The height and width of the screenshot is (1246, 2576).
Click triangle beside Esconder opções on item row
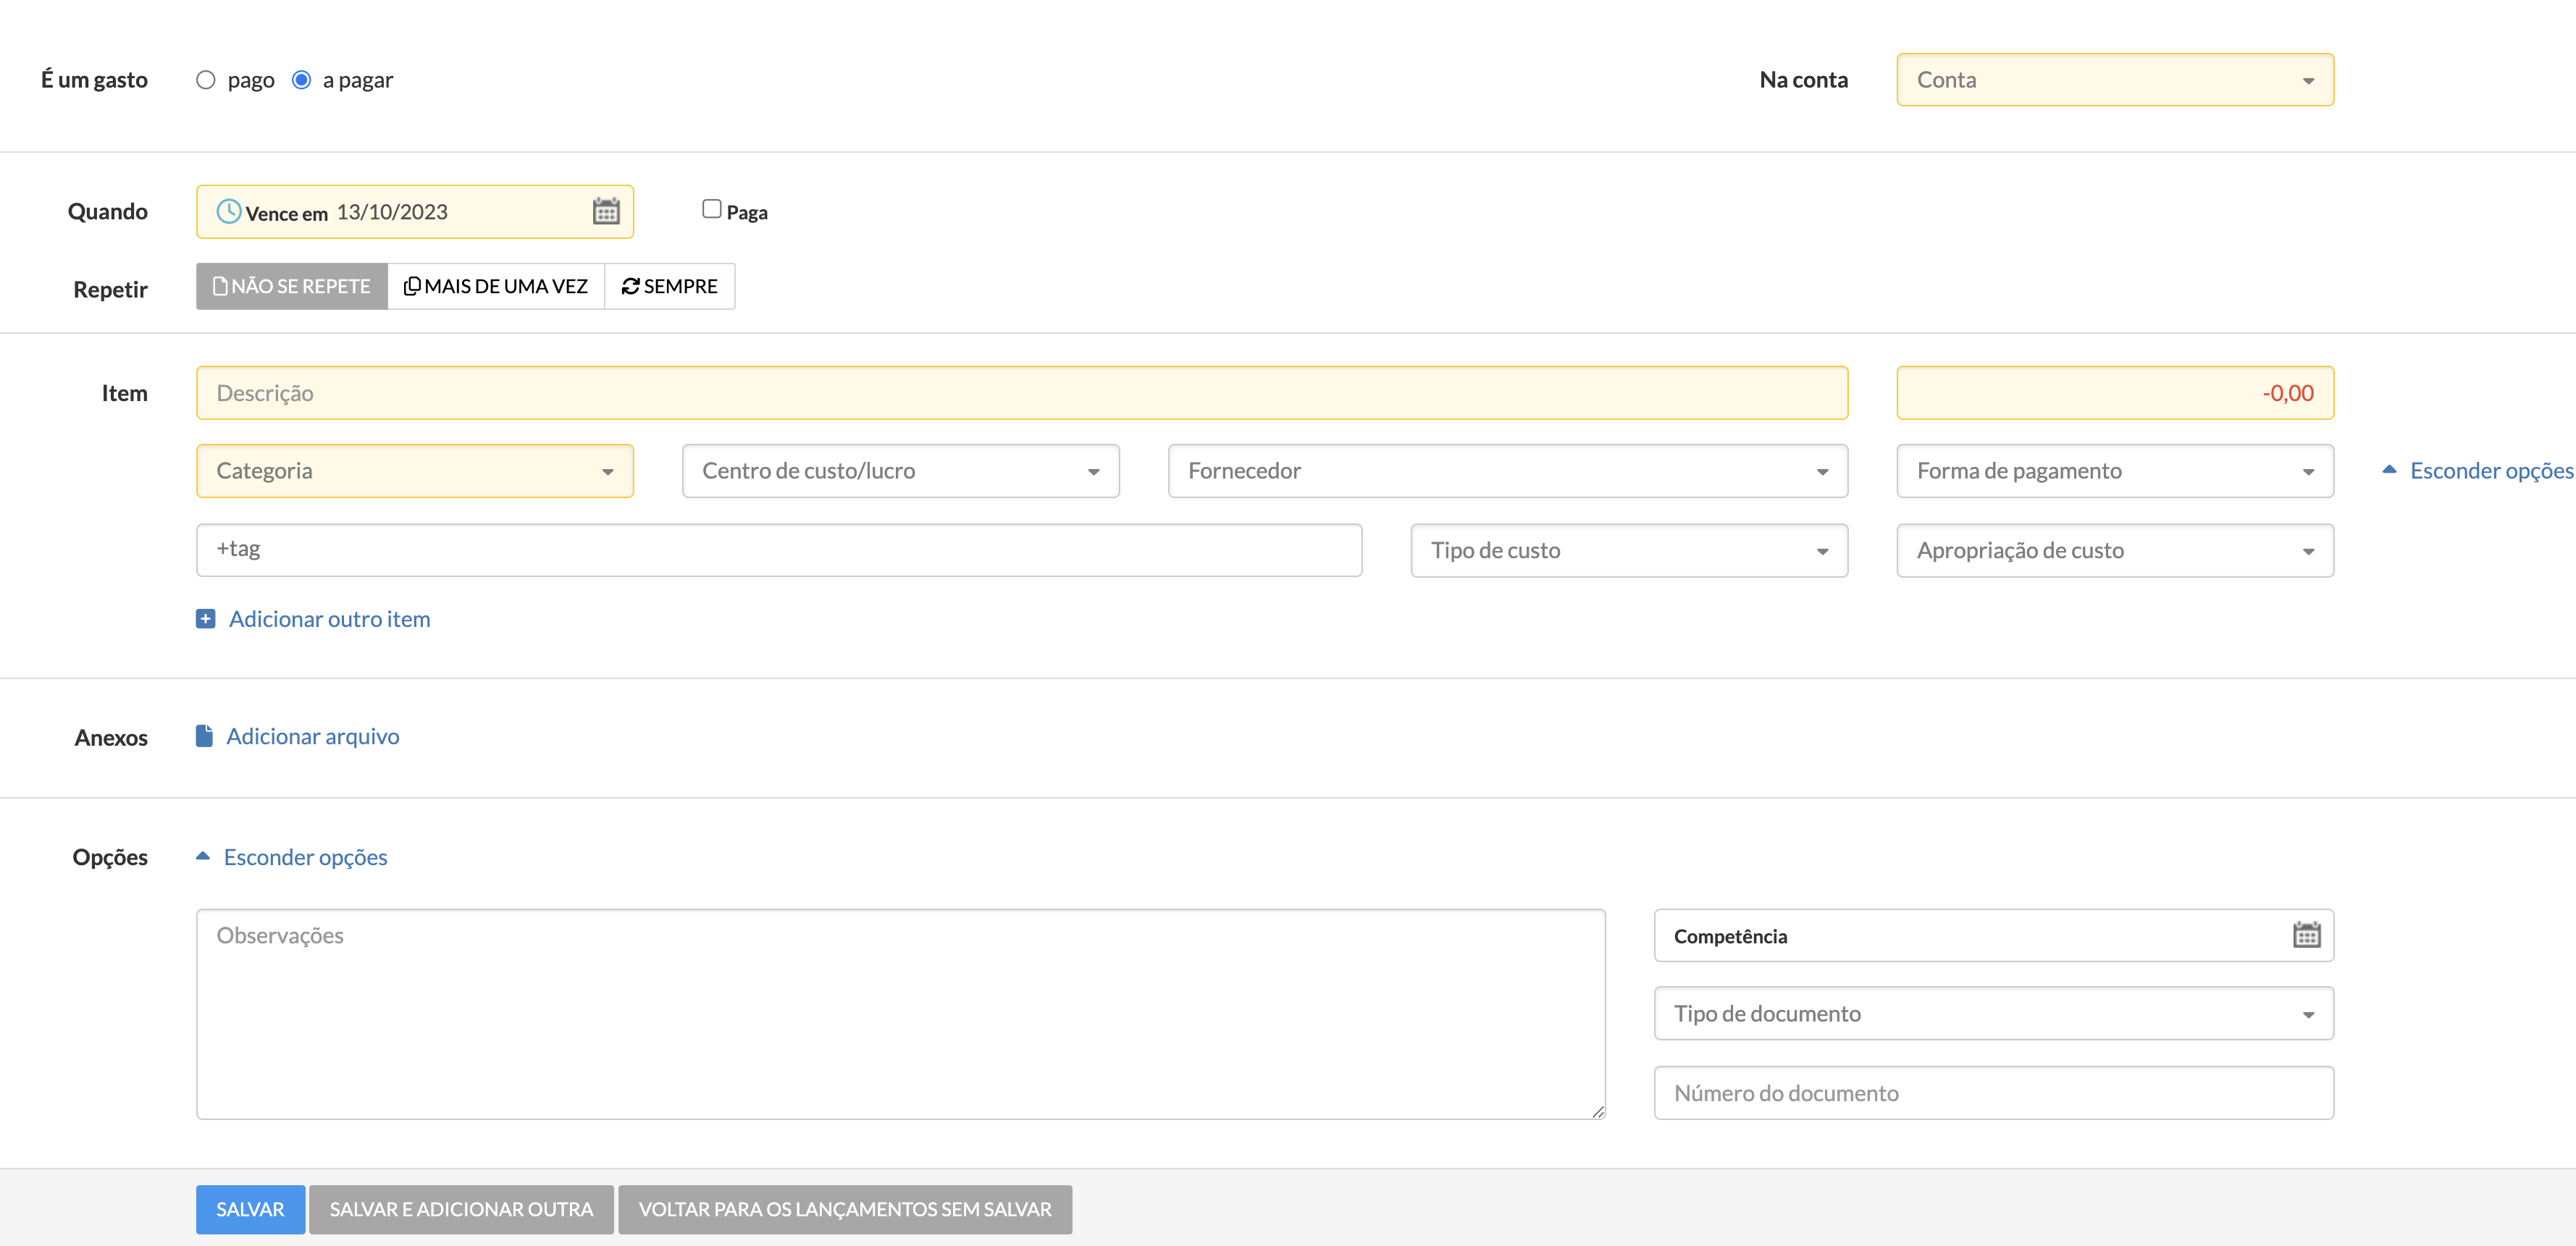2389,469
